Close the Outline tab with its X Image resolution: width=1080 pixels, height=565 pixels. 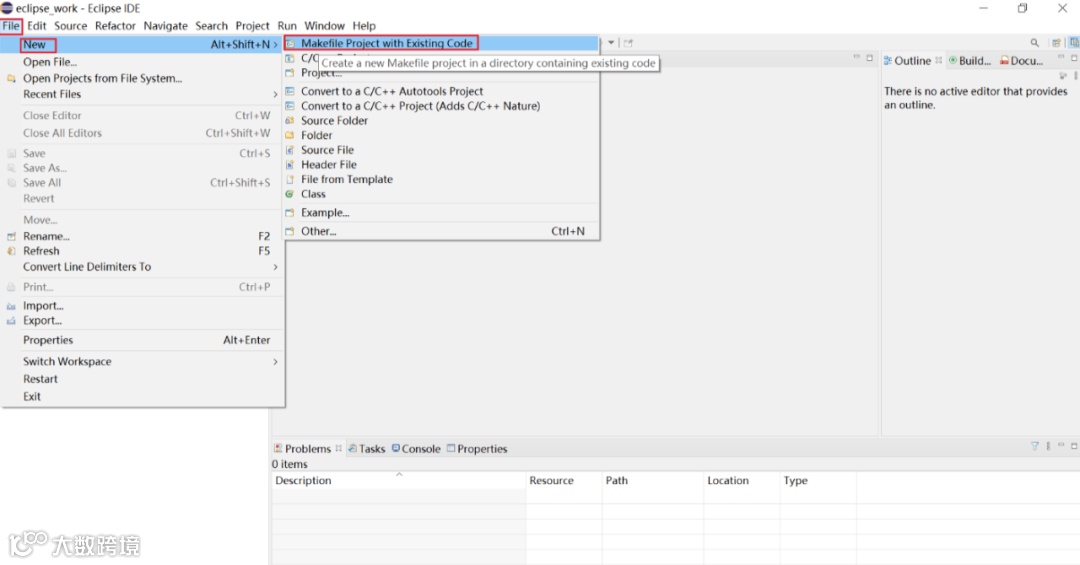pyautogui.click(x=938, y=61)
